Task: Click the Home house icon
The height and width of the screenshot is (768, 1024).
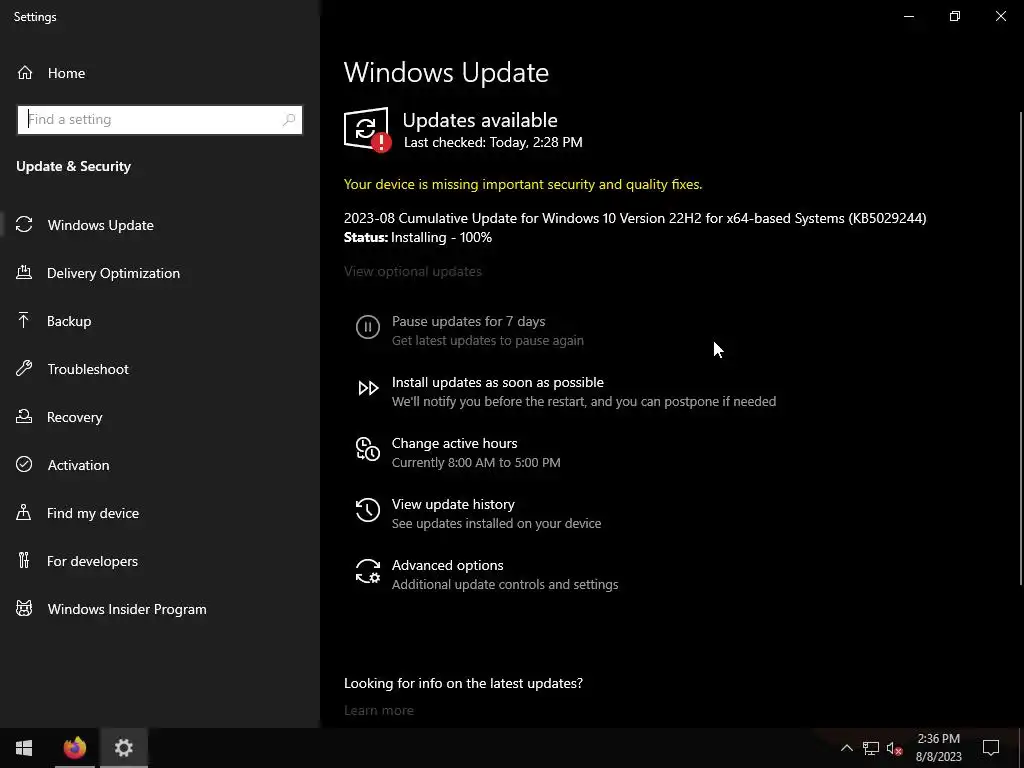Action: pos(25,73)
